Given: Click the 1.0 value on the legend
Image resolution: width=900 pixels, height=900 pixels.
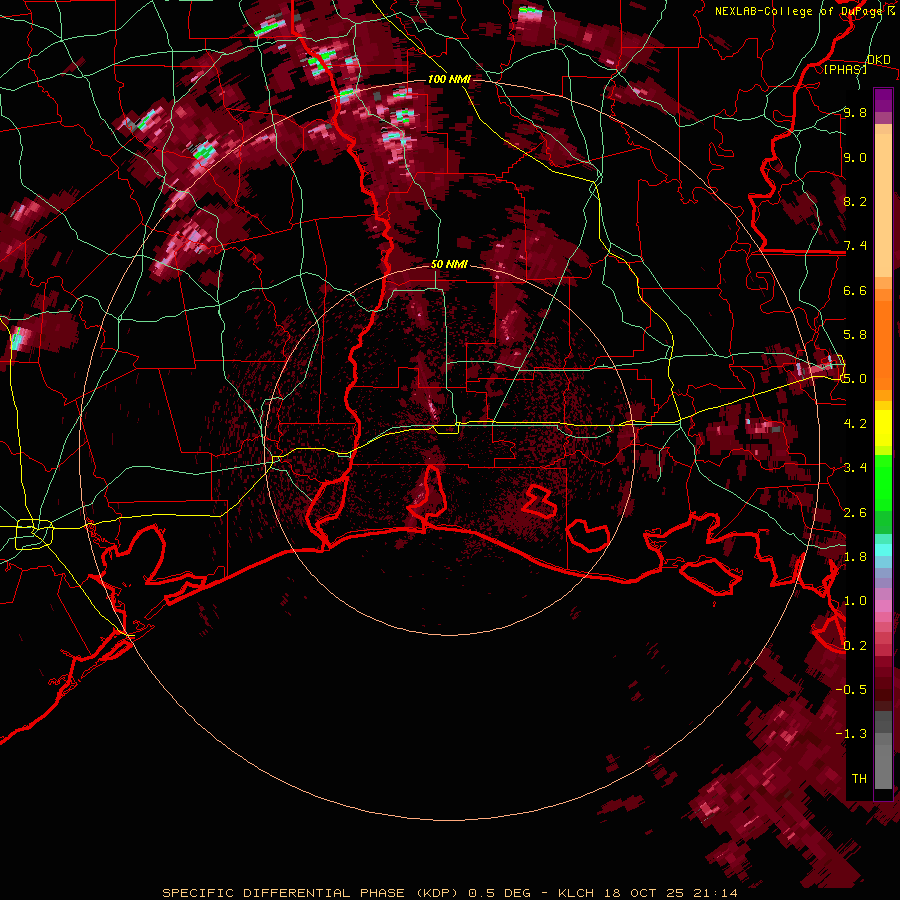Looking at the screenshot, I should tap(855, 601).
